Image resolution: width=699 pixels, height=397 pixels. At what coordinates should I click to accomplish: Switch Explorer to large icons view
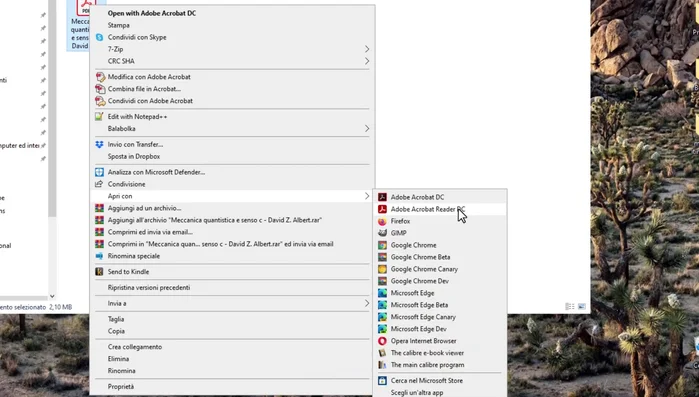click(582, 307)
